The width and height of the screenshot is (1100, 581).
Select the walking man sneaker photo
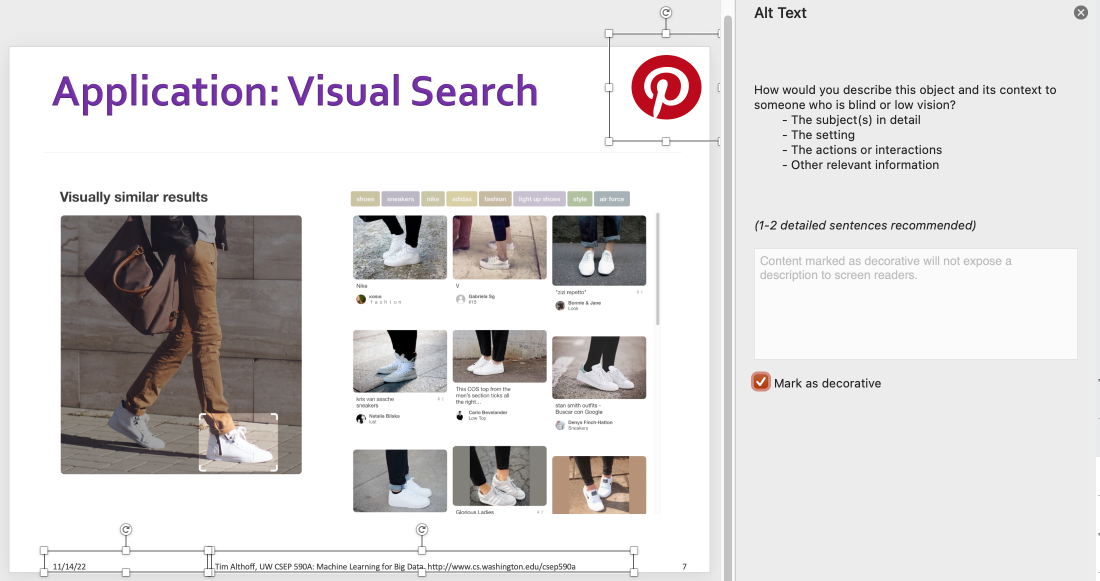tap(181, 345)
